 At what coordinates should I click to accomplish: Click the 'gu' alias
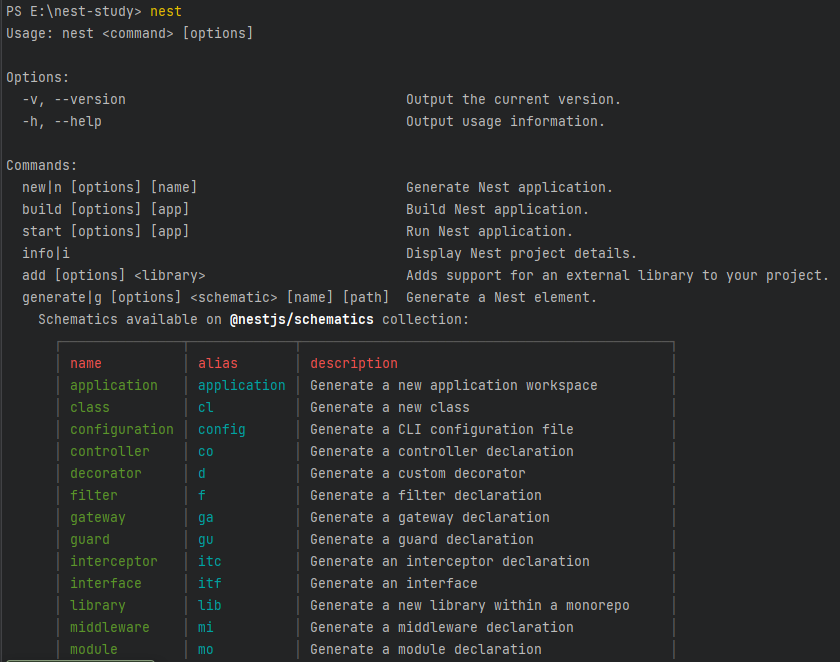point(206,539)
